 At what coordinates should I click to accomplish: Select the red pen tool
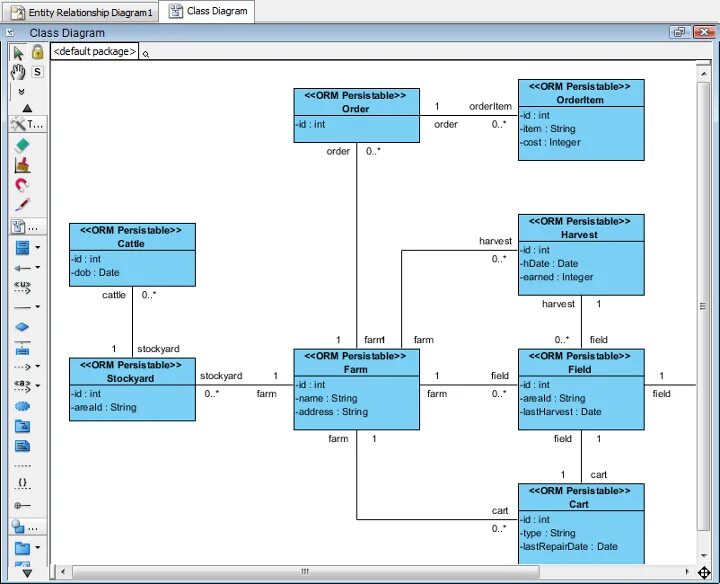(x=22, y=205)
